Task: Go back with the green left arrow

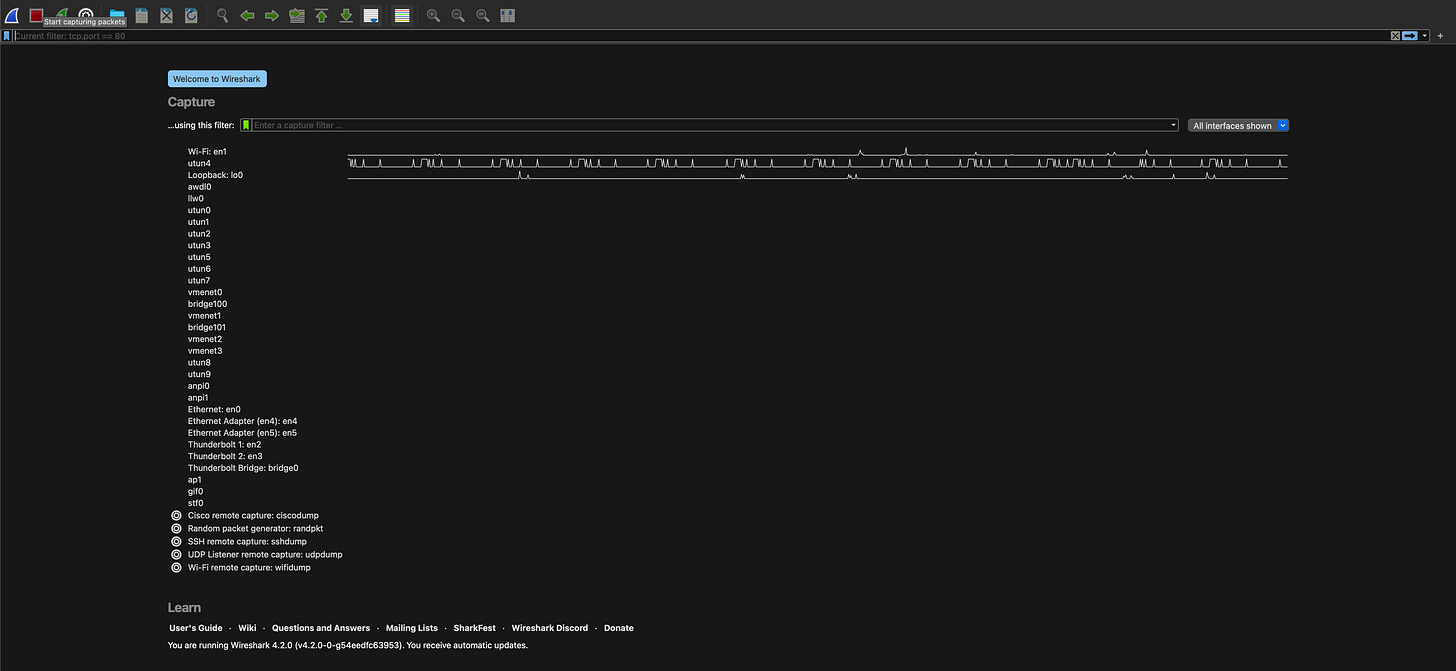Action: [x=247, y=15]
